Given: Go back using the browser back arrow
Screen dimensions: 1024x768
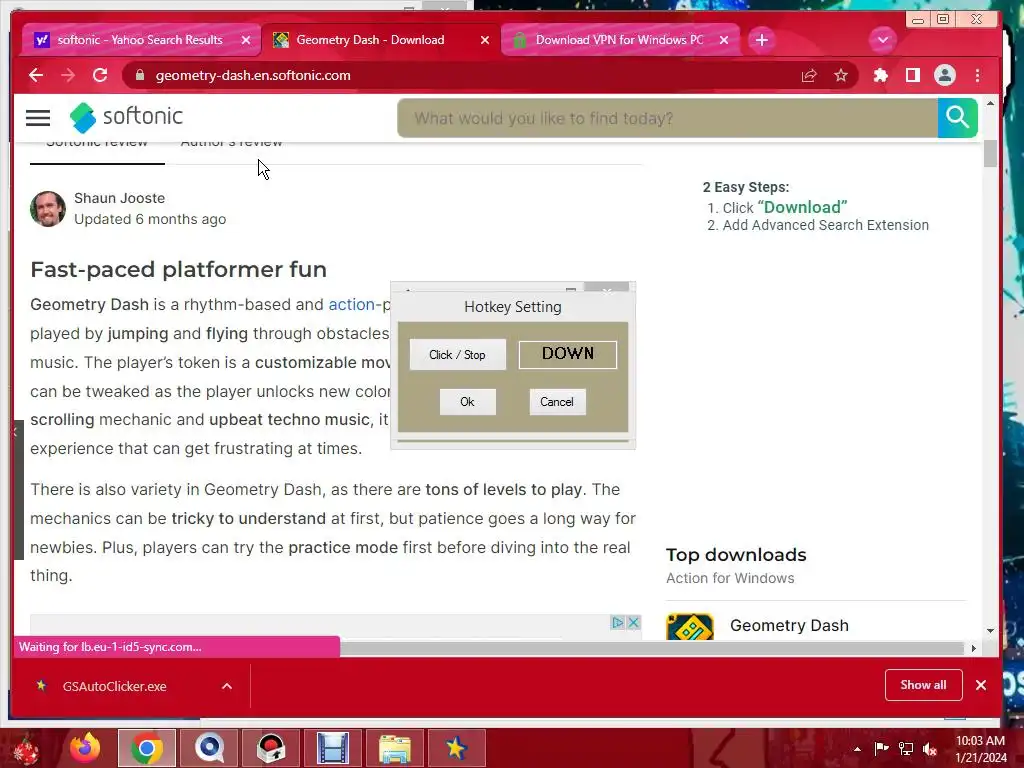Looking at the screenshot, I should point(36,75).
